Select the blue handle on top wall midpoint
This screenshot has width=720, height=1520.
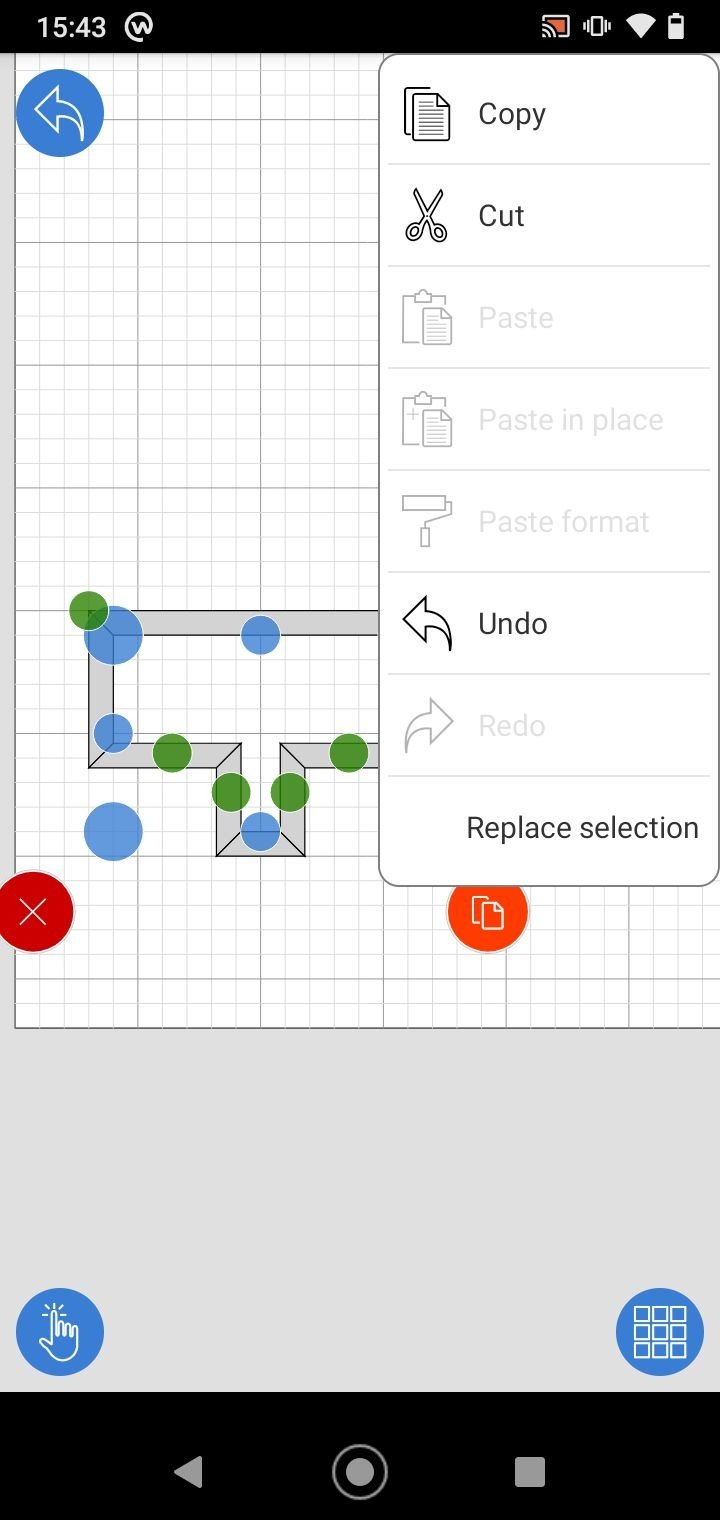tap(260, 635)
